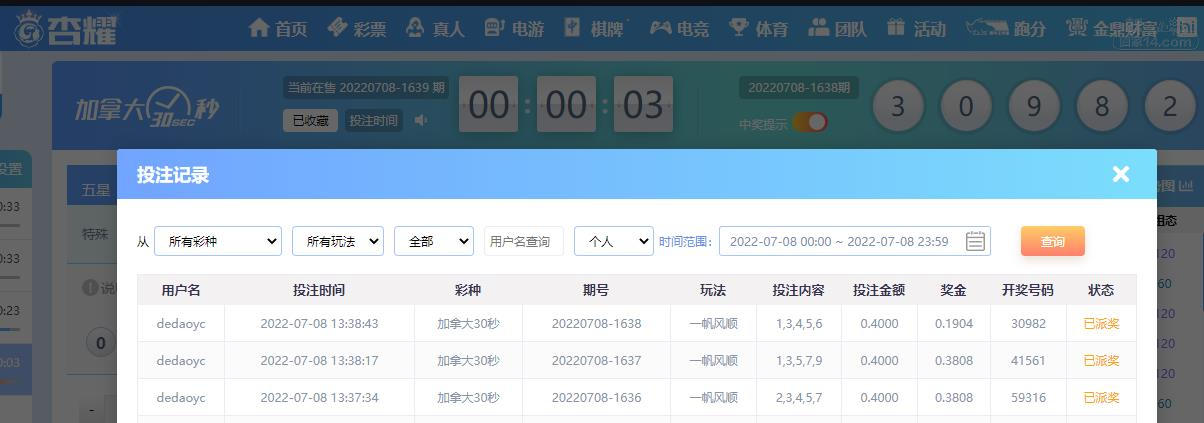Go to 首页 via the home icon
This screenshot has height=423, width=1204.
[x=278, y=28]
